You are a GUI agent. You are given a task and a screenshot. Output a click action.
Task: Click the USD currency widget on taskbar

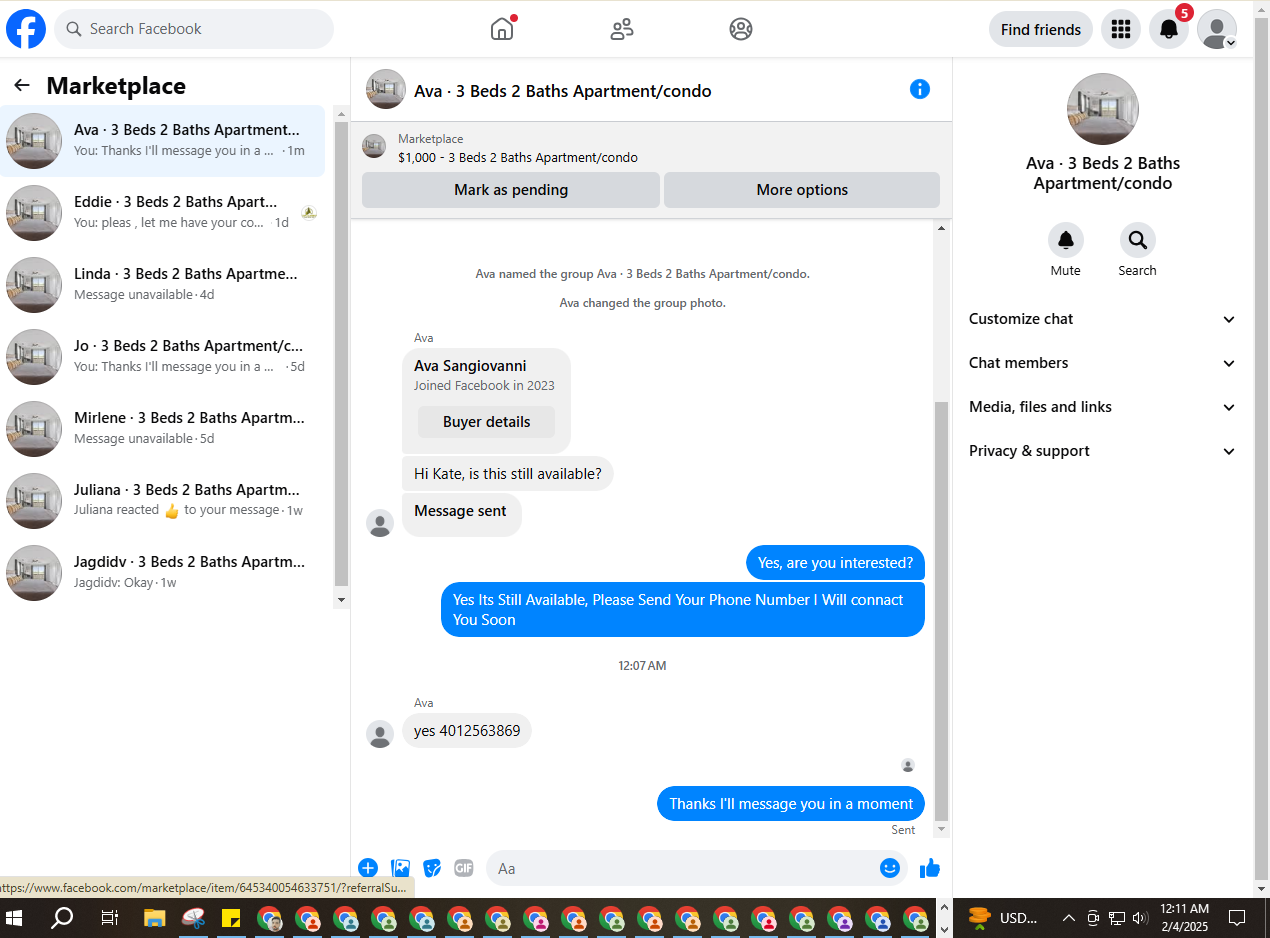click(1003, 918)
